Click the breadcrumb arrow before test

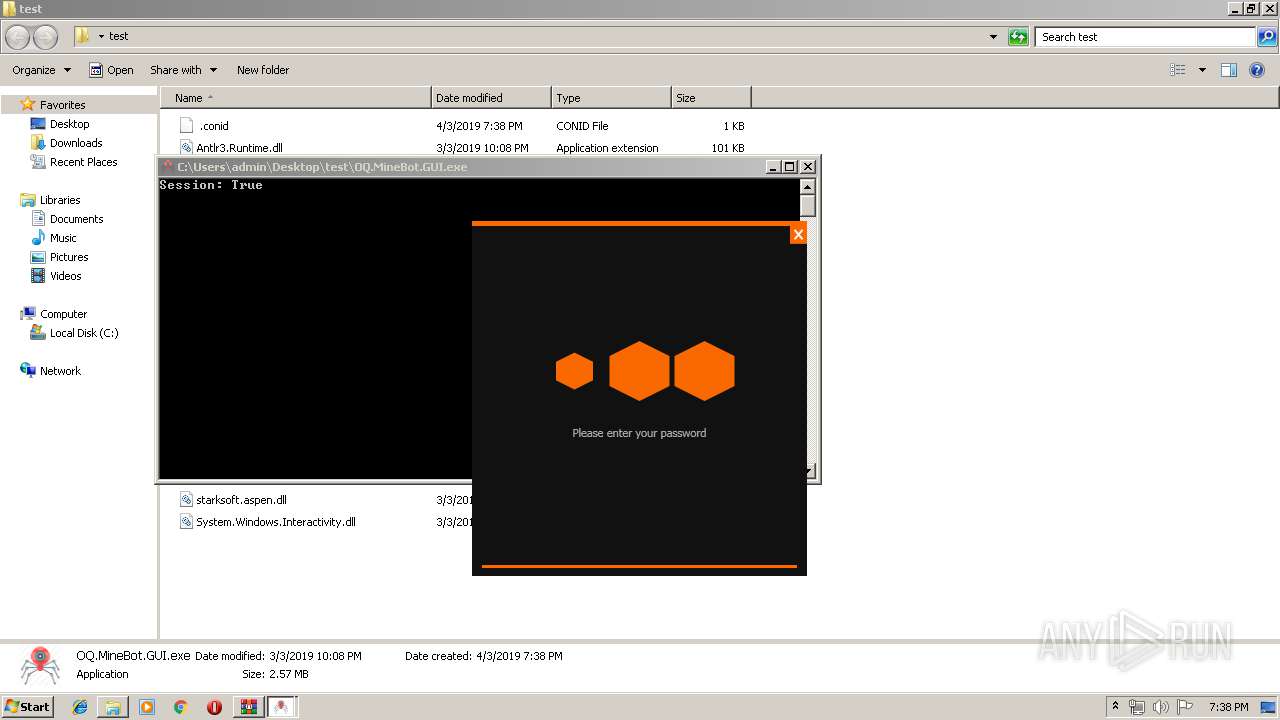(x=101, y=37)
